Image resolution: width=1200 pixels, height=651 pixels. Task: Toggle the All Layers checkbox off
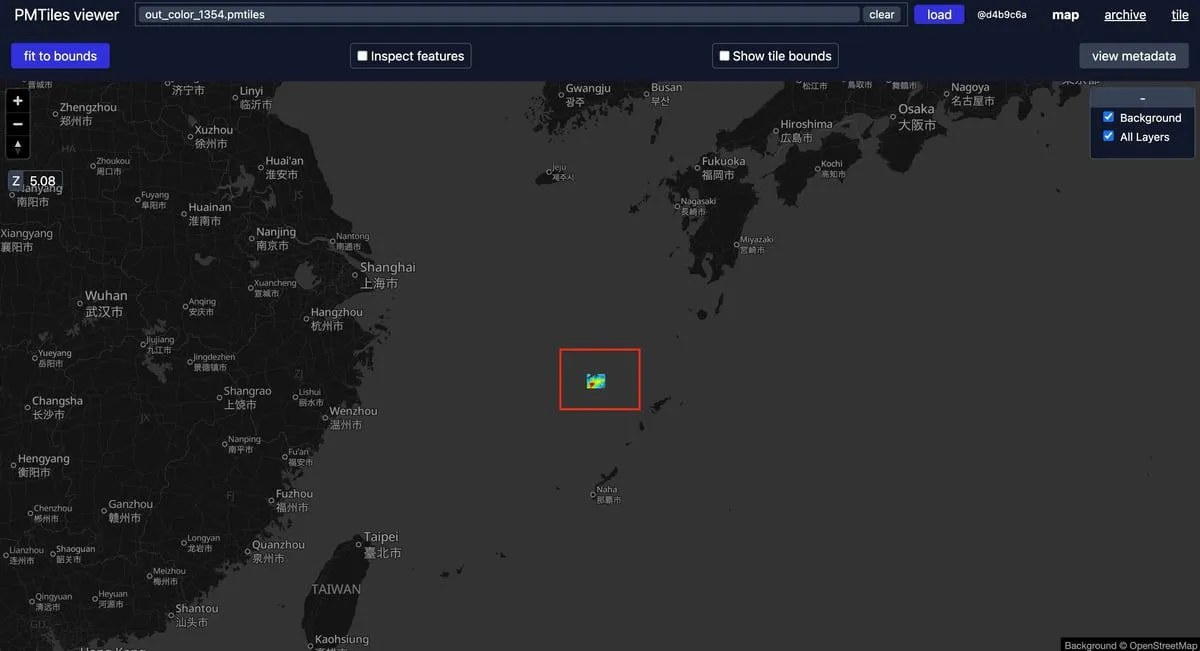(1108, 136)
